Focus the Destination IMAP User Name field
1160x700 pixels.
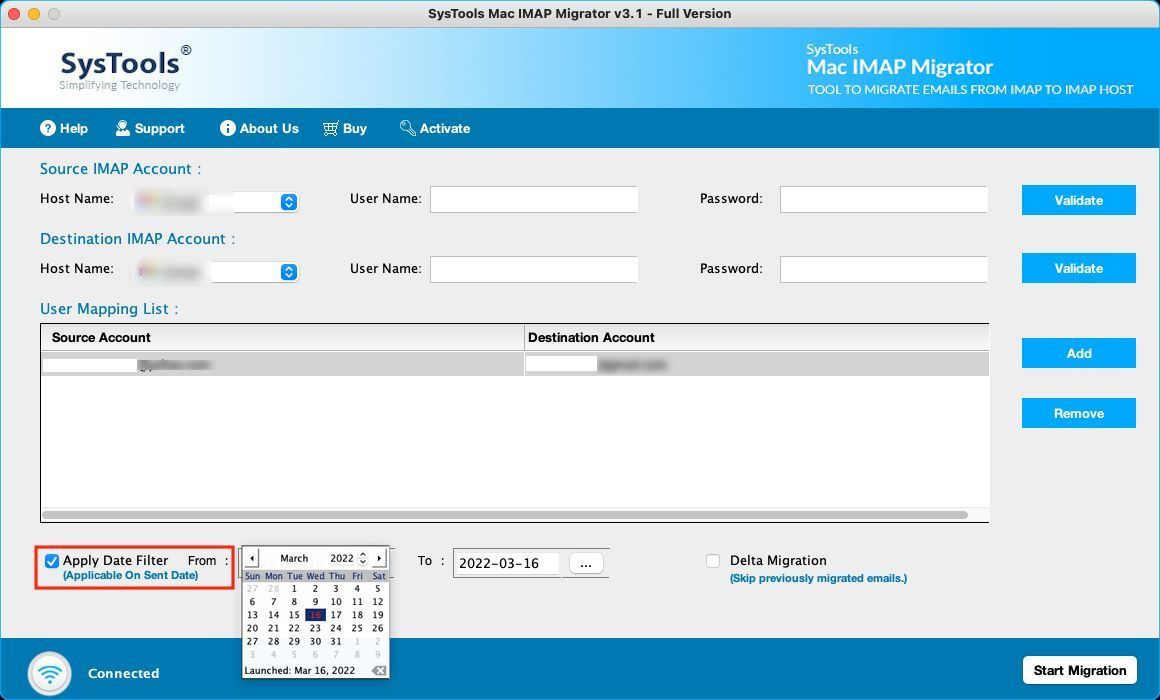coord(533,269)
